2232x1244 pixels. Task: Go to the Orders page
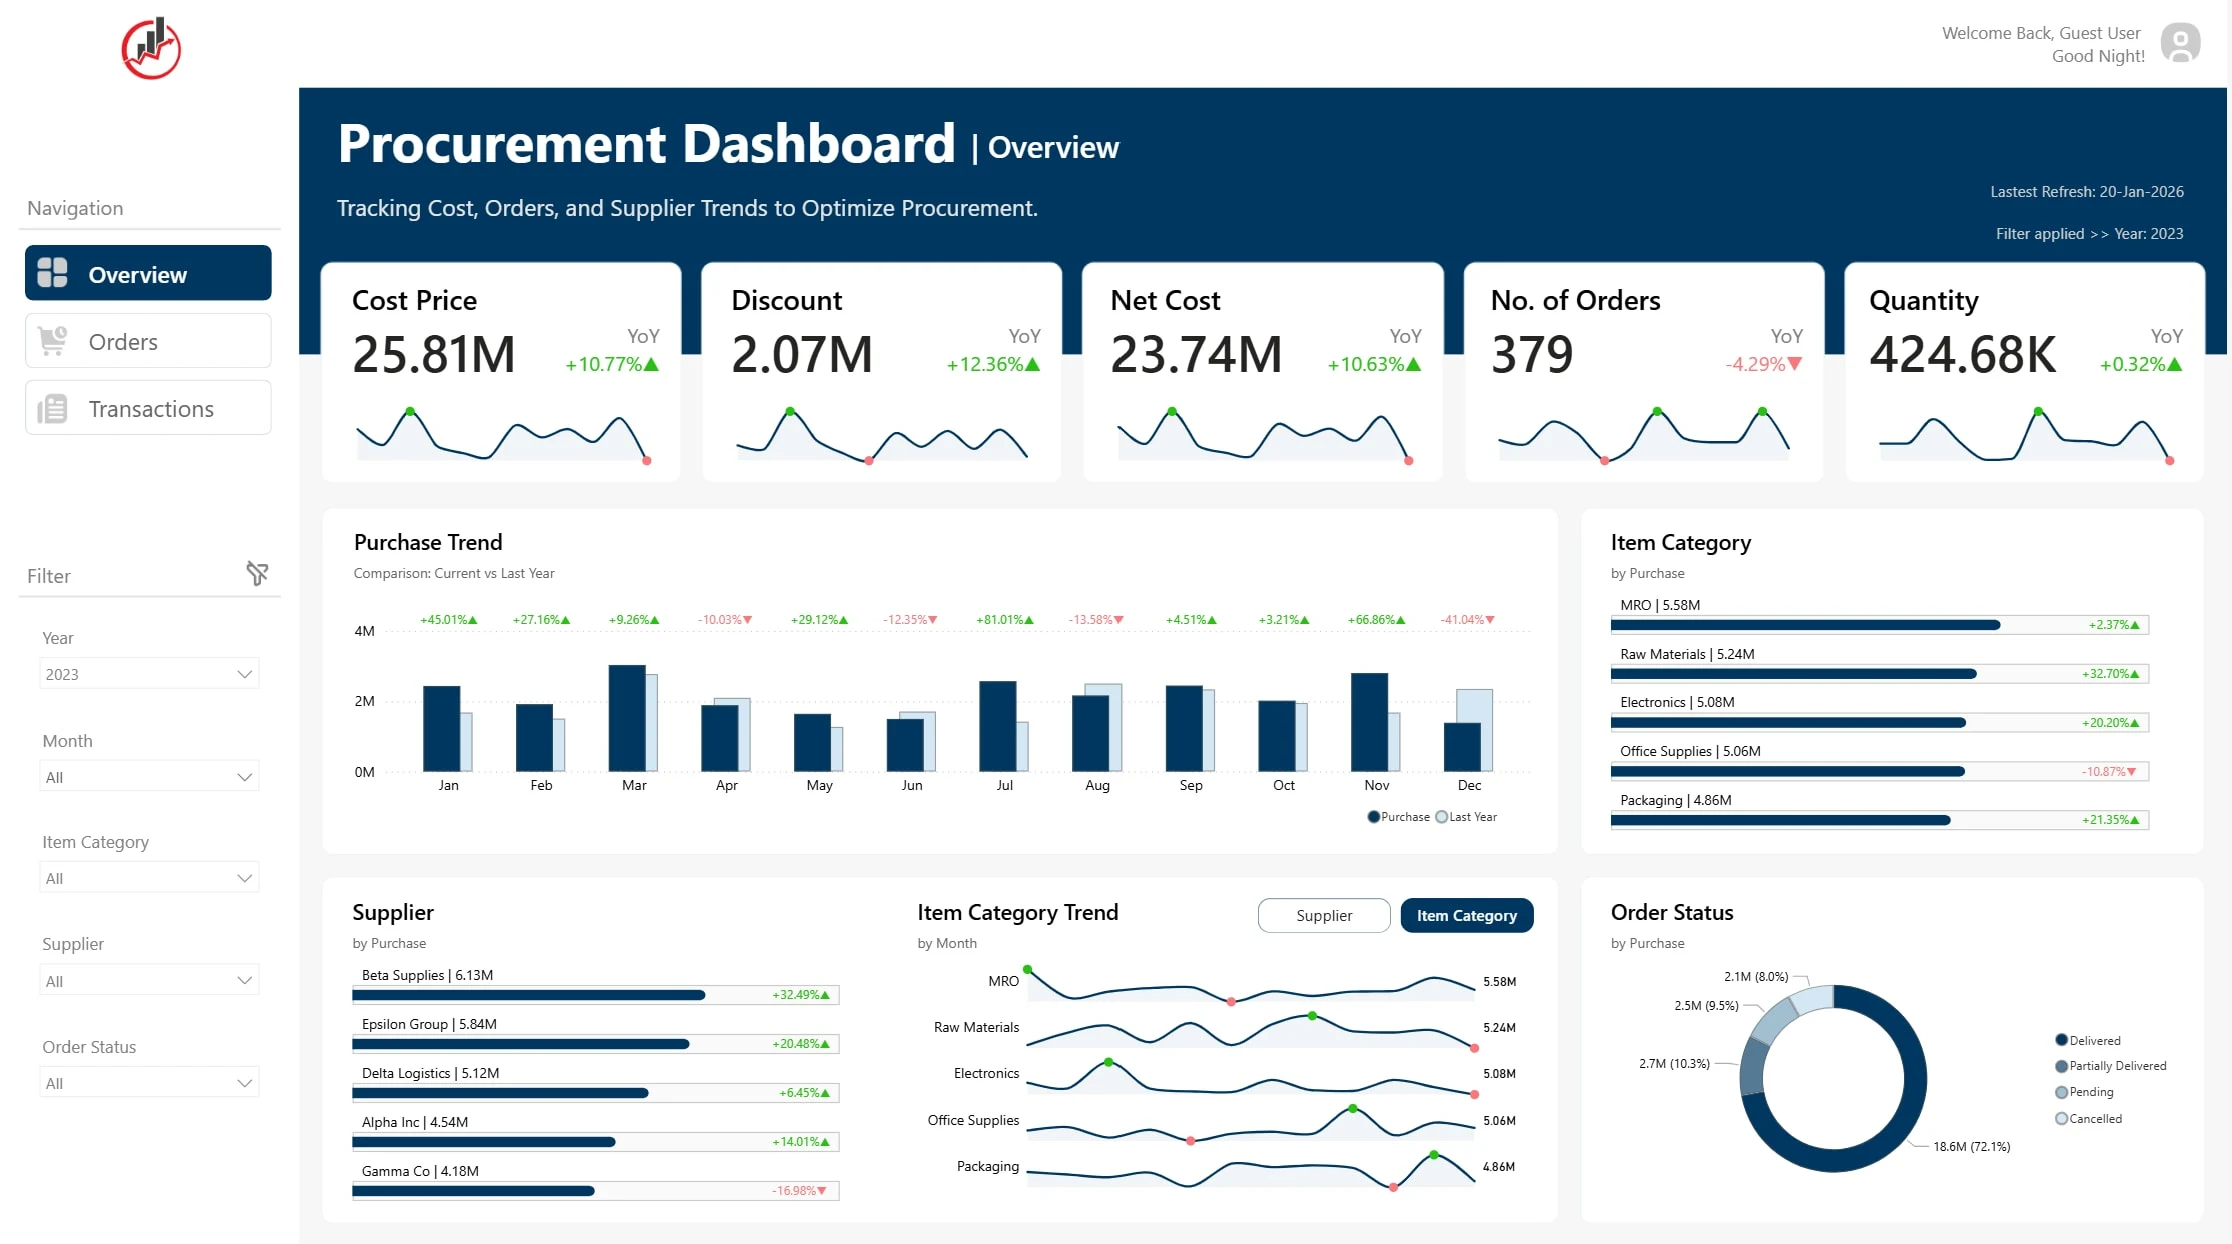(148, 341)
